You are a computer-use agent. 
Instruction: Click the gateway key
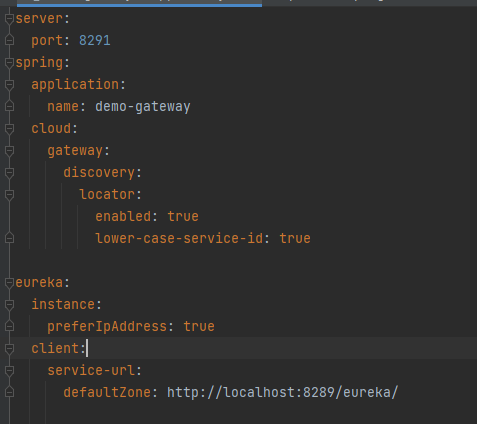pyautogui.click(x=75, y=151)
